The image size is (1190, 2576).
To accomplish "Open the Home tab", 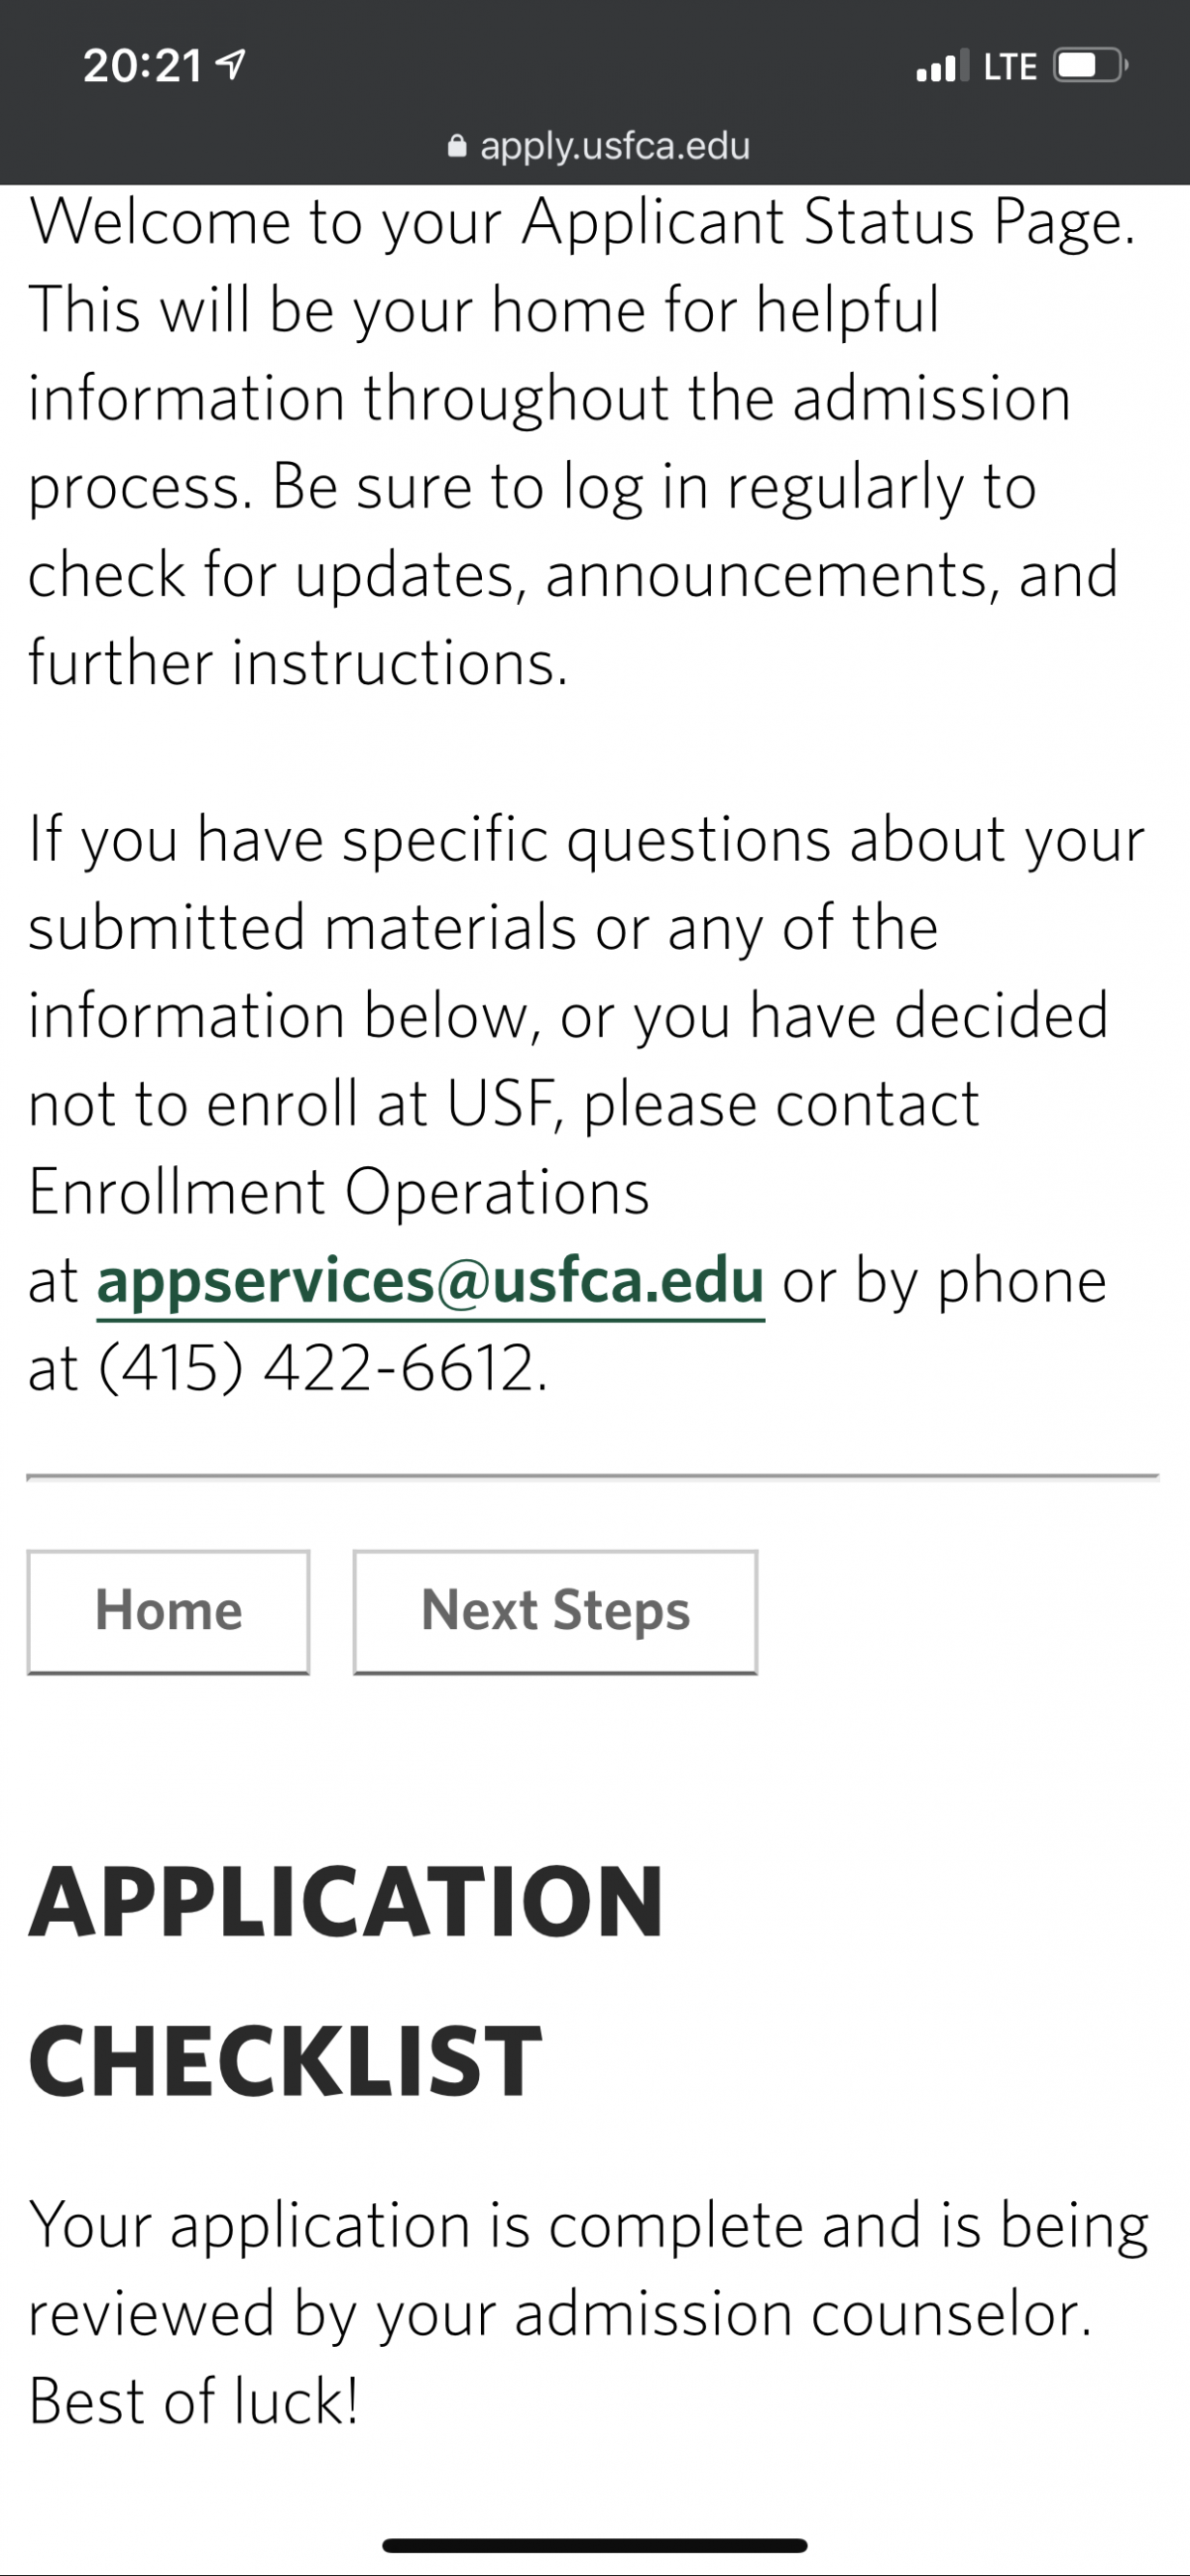I will [x=168, y=1611].
